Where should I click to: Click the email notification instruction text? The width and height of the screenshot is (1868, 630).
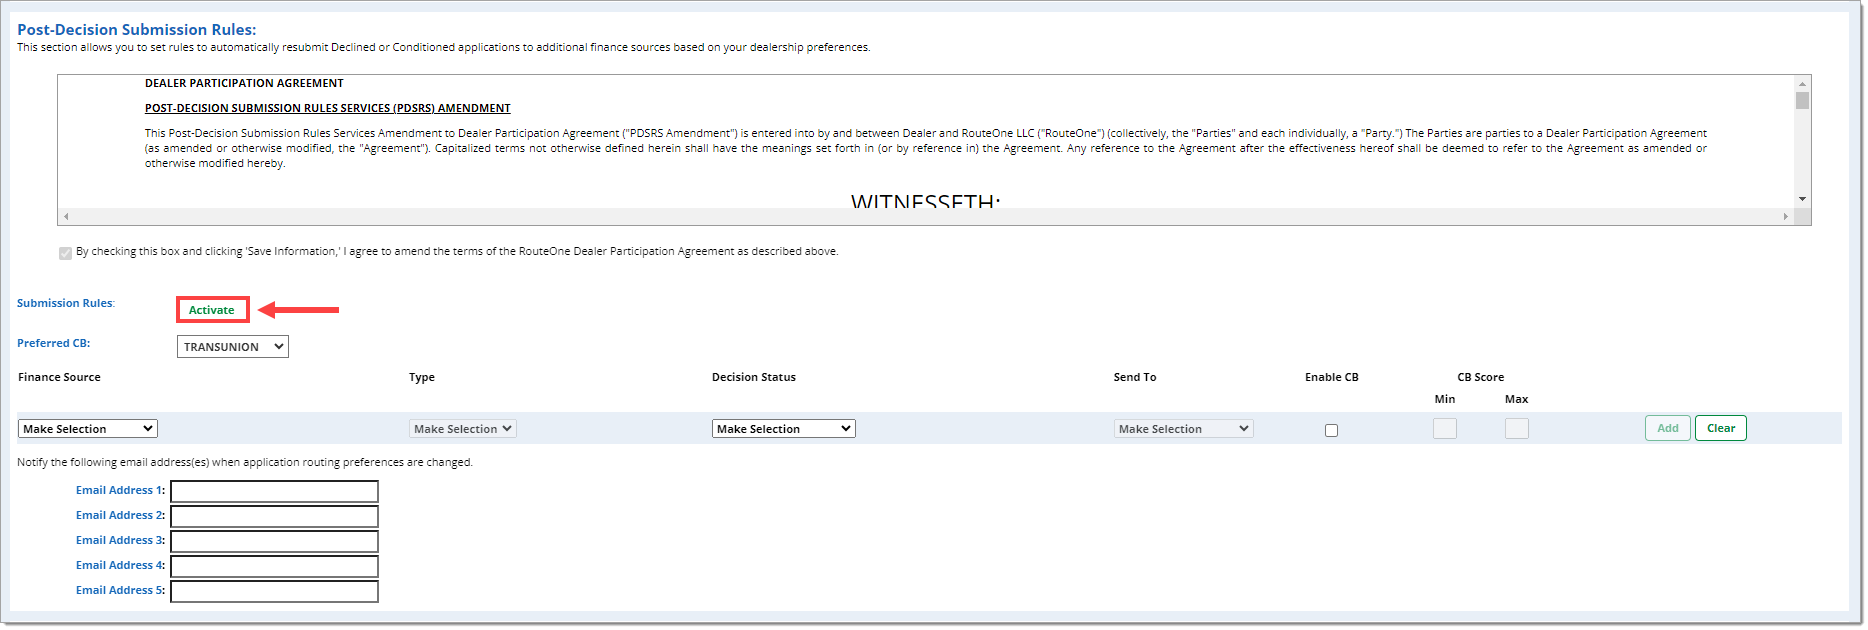coord(245,462)
